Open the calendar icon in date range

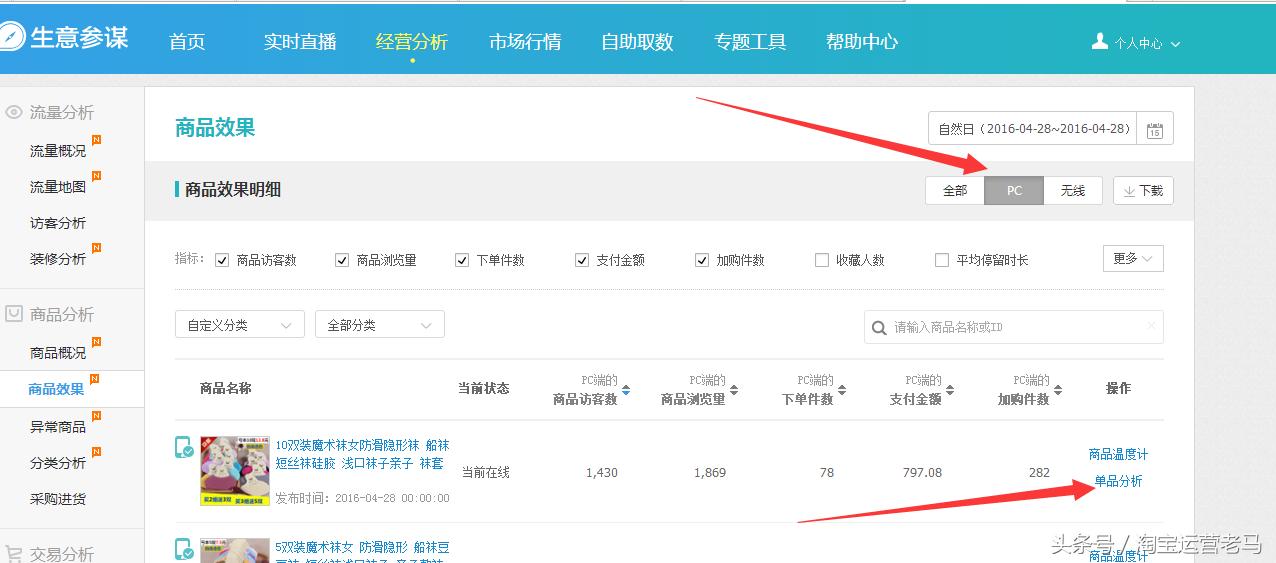pos(1154,129)
